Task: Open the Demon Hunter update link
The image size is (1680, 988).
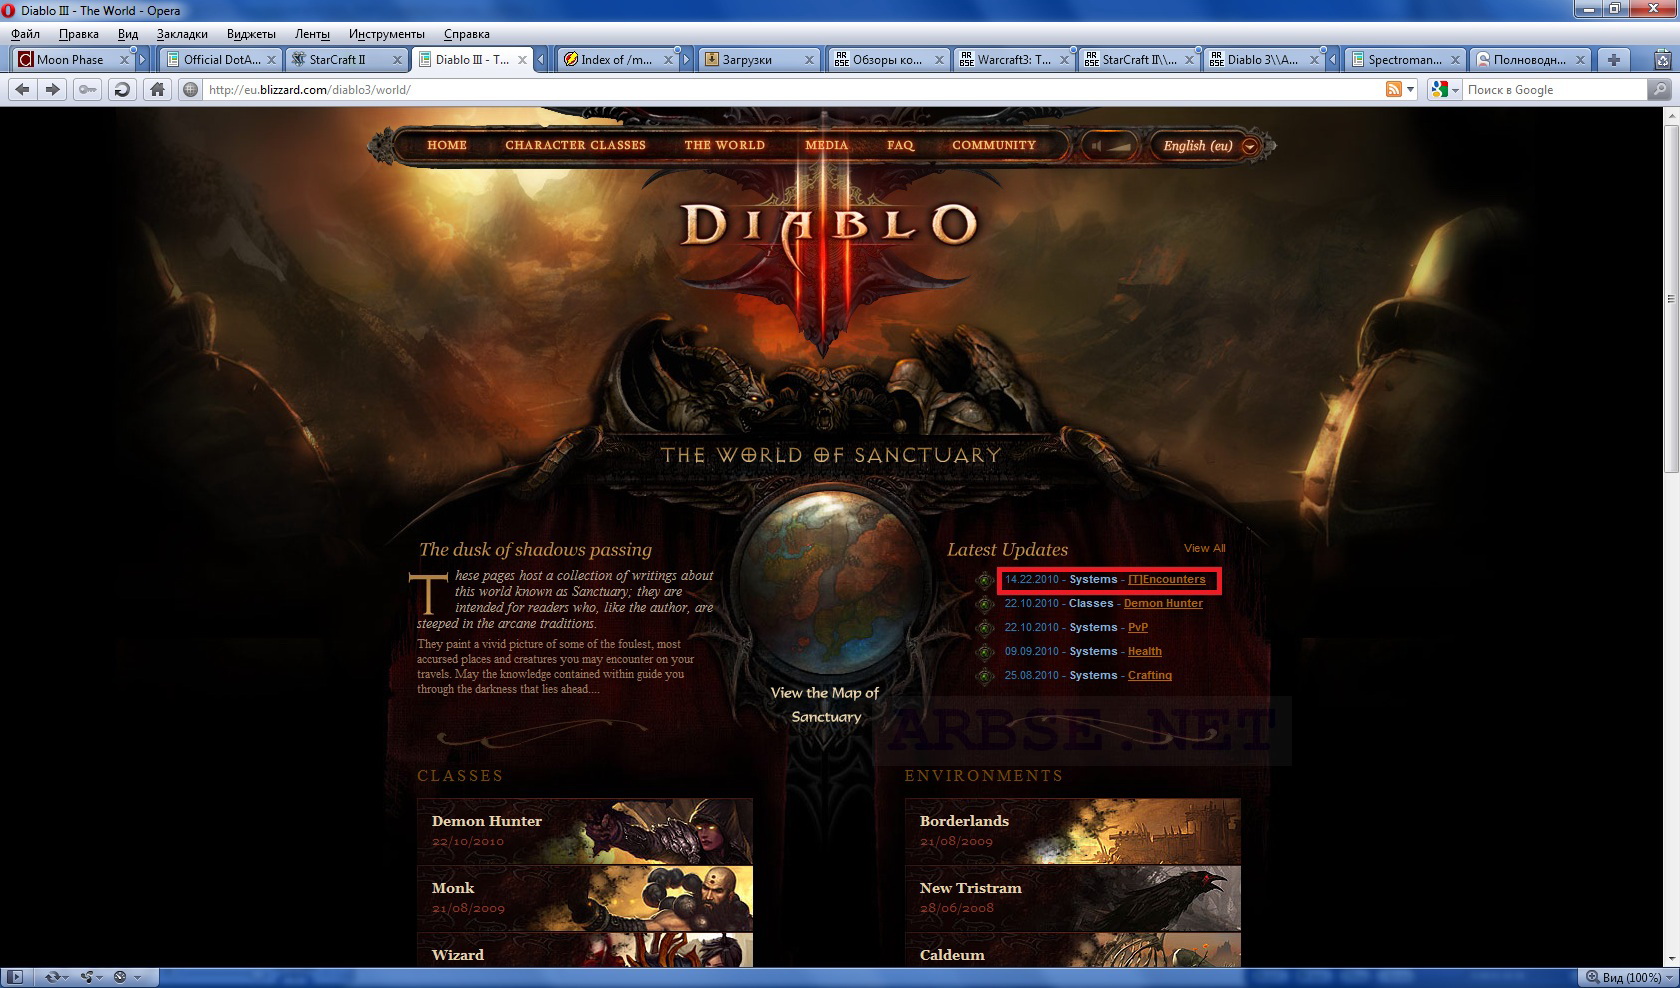Action: pos(1163,604)
